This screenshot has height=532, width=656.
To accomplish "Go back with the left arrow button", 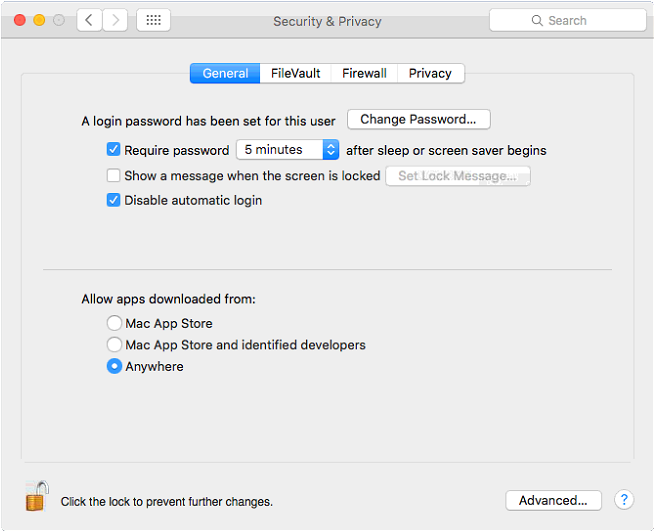I will [89, 20].
